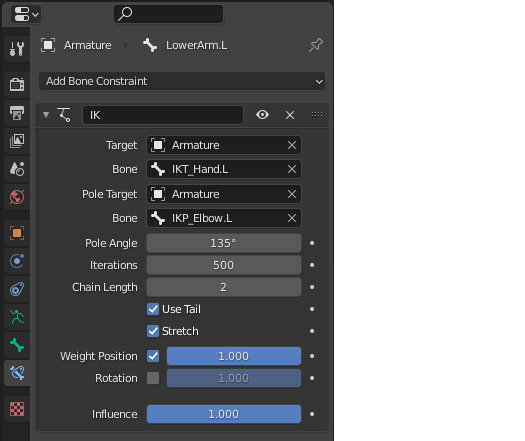This screenshot has height=441, width=525.
Task: Open the Render properties tab
Action: click(x=17, y=84)
